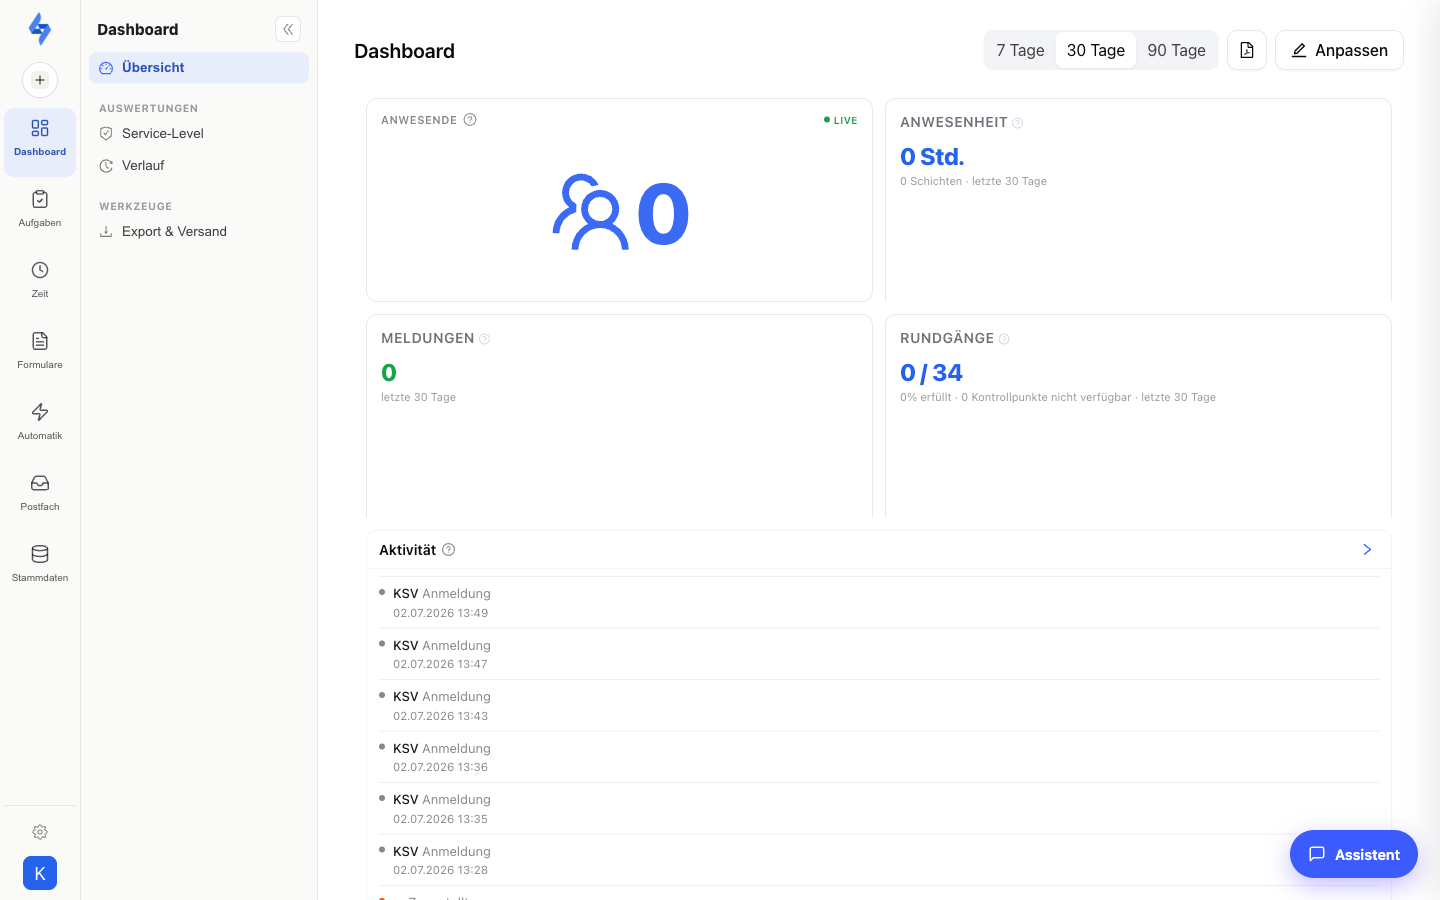Viewport: 1440px width, 900px height.
Task: Click help icon next to Anwesenheit
Action: coord(1017,123)
